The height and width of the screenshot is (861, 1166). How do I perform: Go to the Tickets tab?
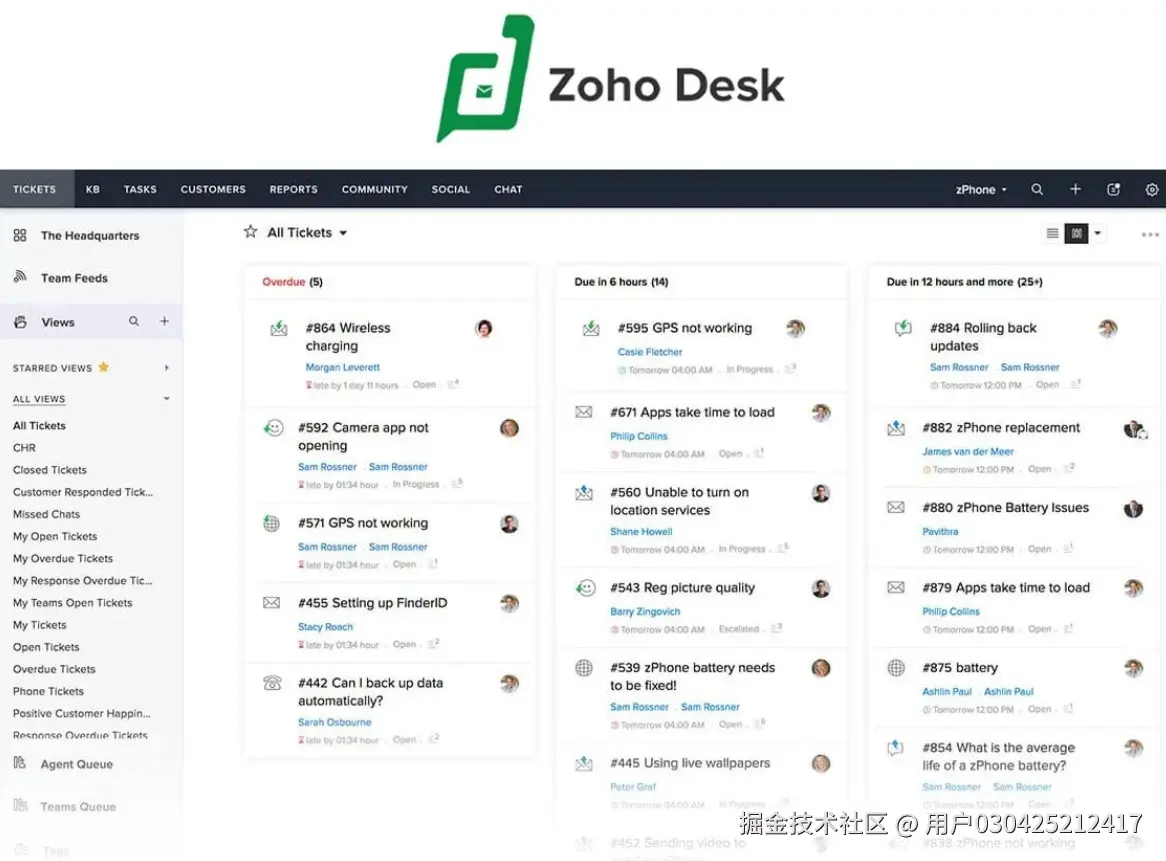(34, 189)
